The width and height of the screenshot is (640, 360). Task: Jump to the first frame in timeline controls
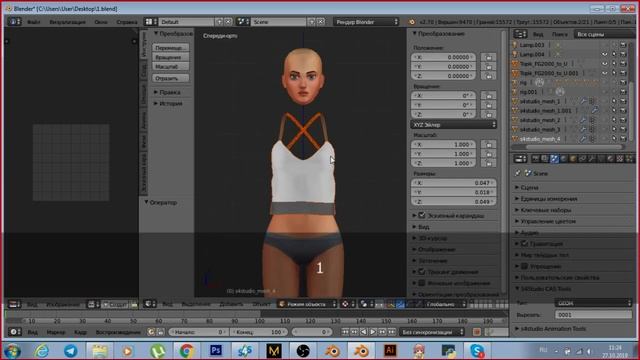(x=345, y=332)
